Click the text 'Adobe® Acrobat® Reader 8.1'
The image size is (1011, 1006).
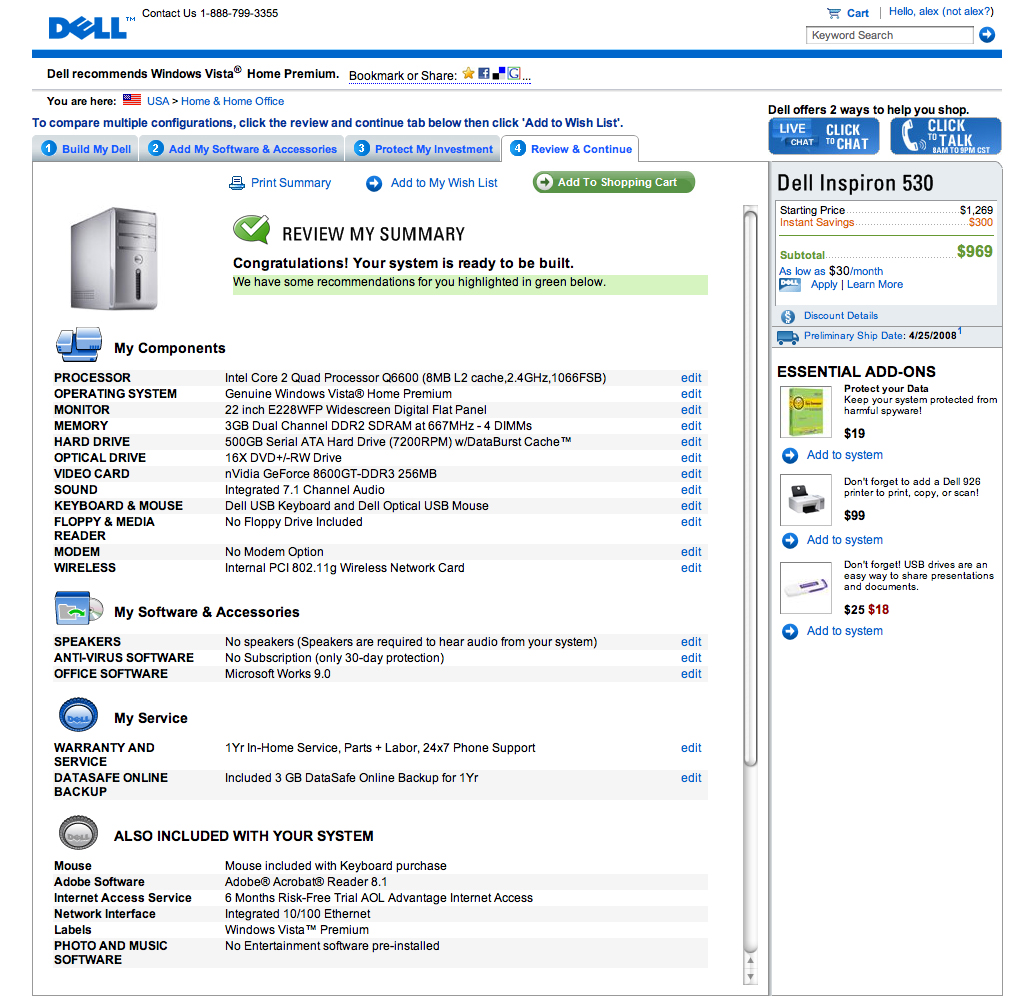[306, 882]
